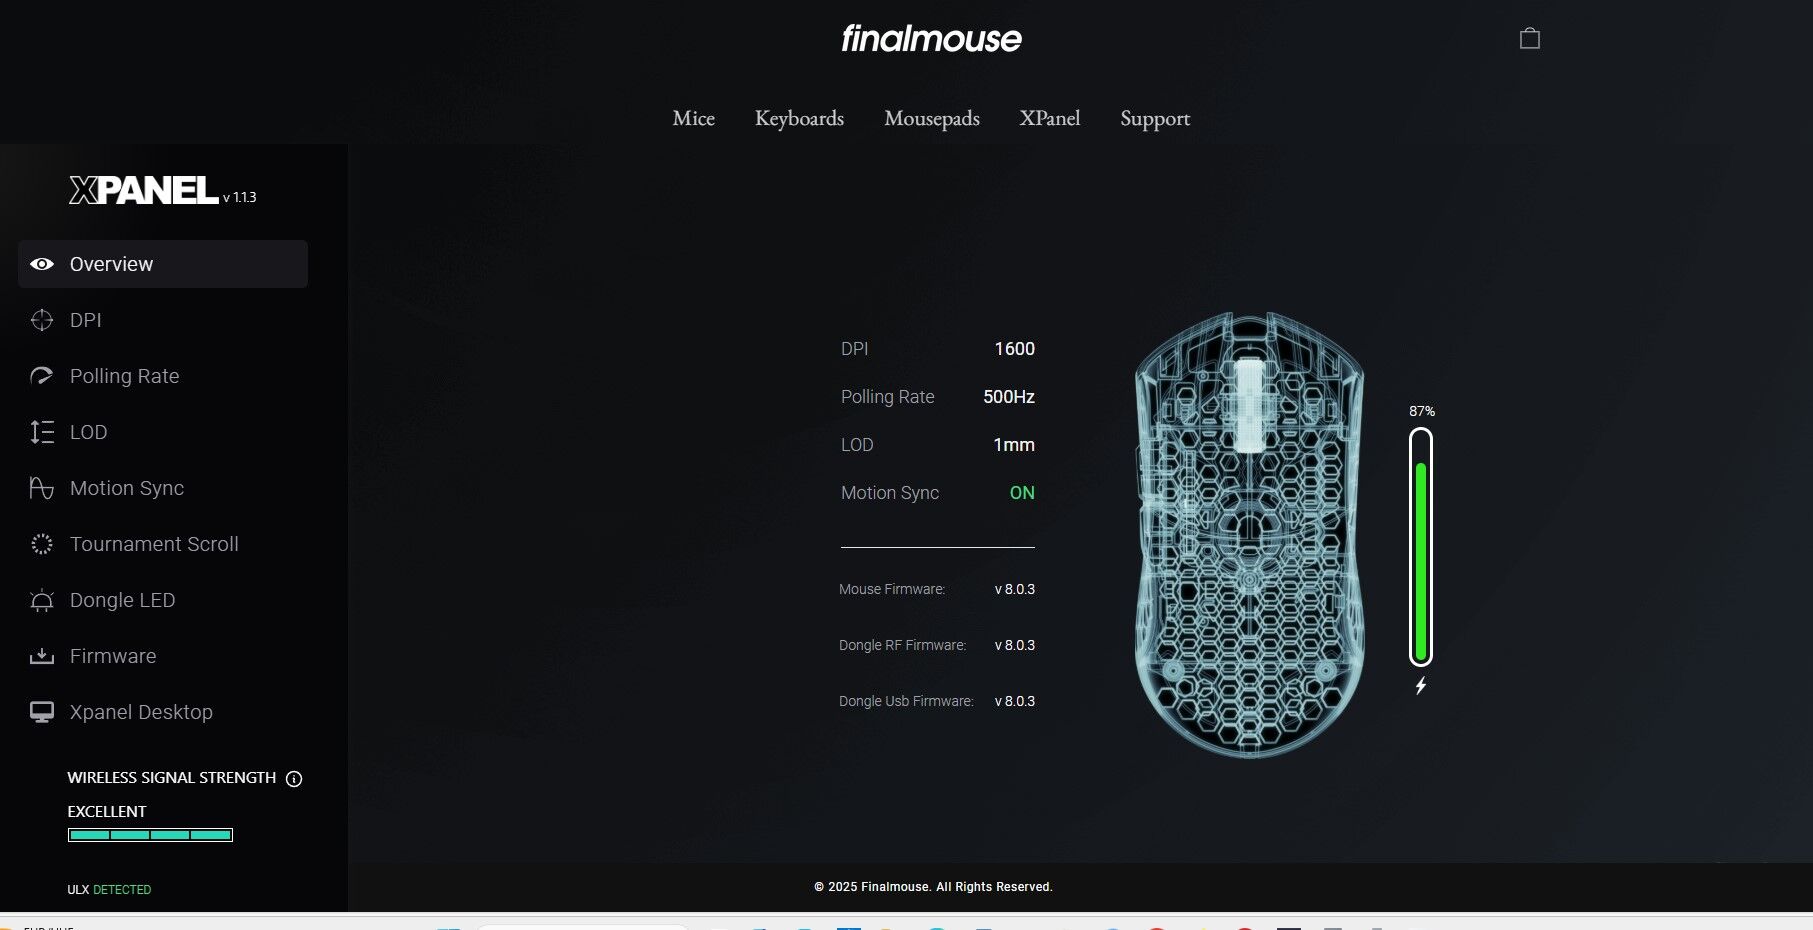Click the EXCELLENT signal status text

click(107, 811)
